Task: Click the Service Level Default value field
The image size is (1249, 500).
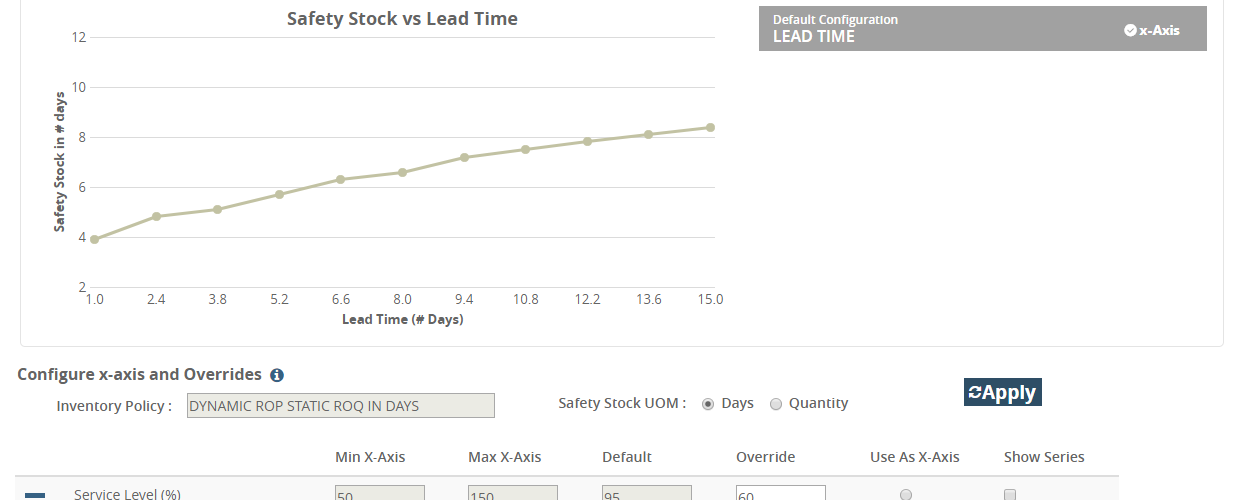Action: point(646,493)
